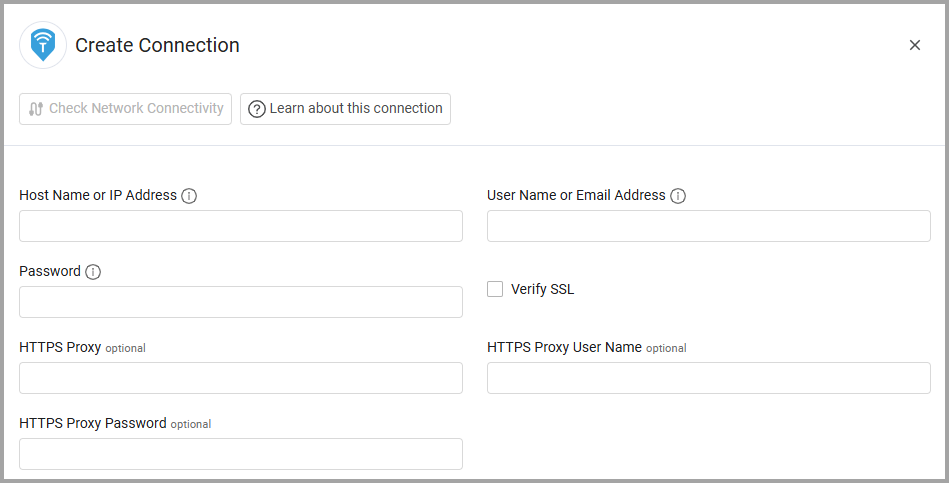949x483 pixels.
Task: Click the Trend Micro connection logo icon
Action: pos(43,45)
